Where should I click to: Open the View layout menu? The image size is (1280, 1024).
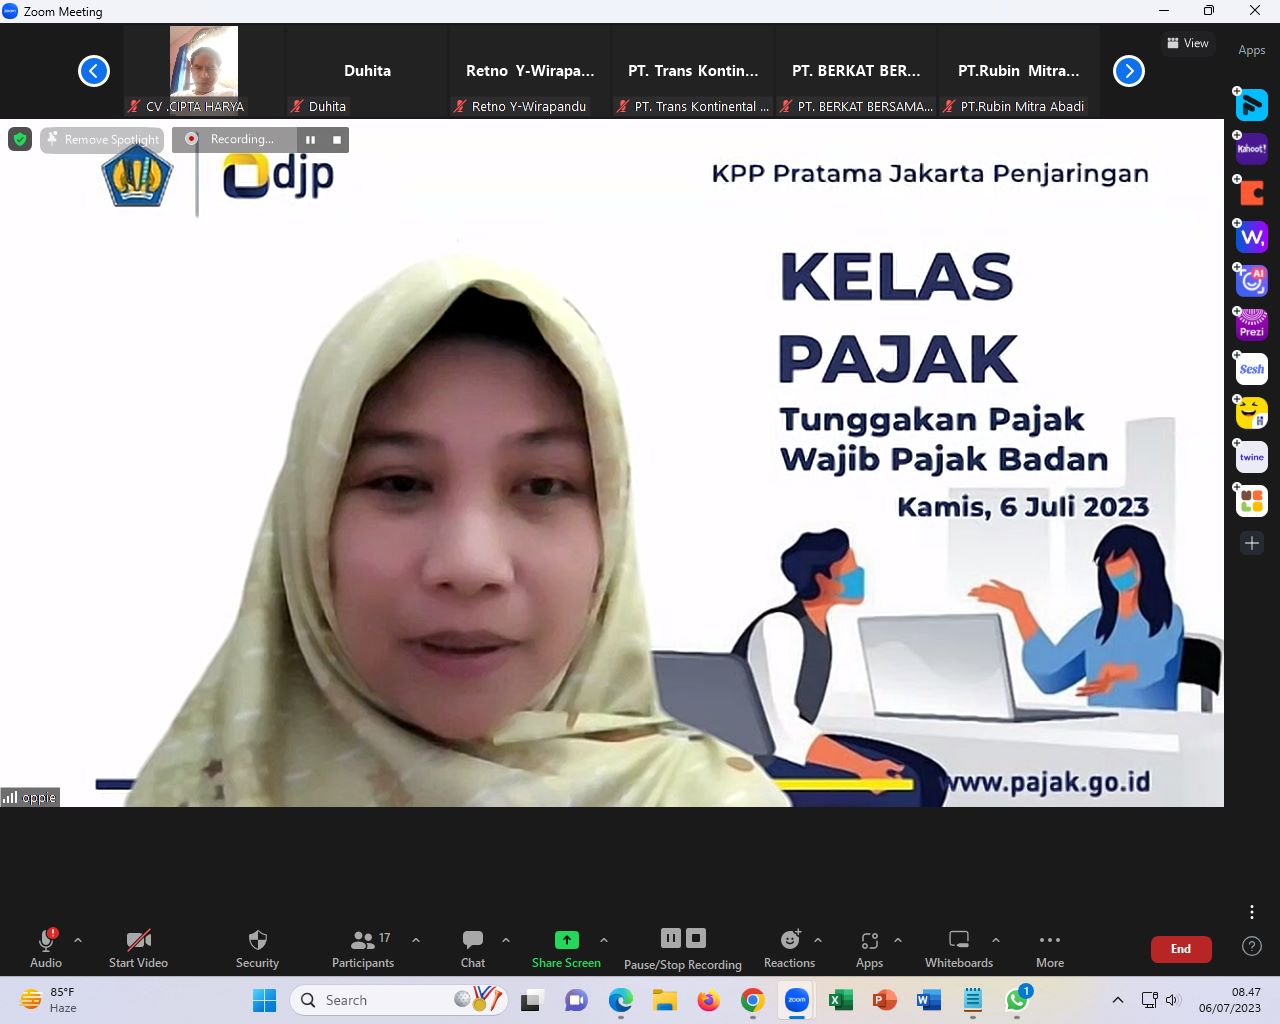coord(1187,43)
